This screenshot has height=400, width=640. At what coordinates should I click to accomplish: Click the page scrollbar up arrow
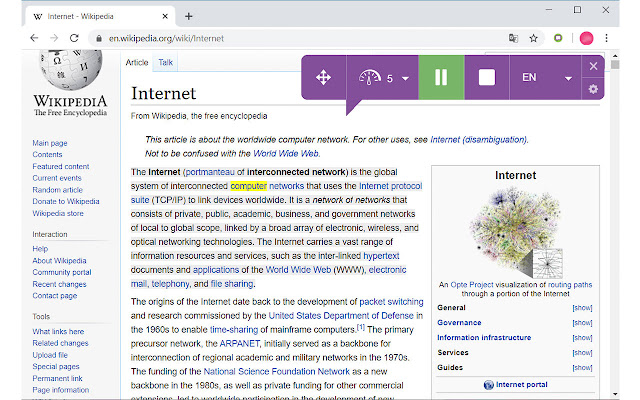coord(615,55)
